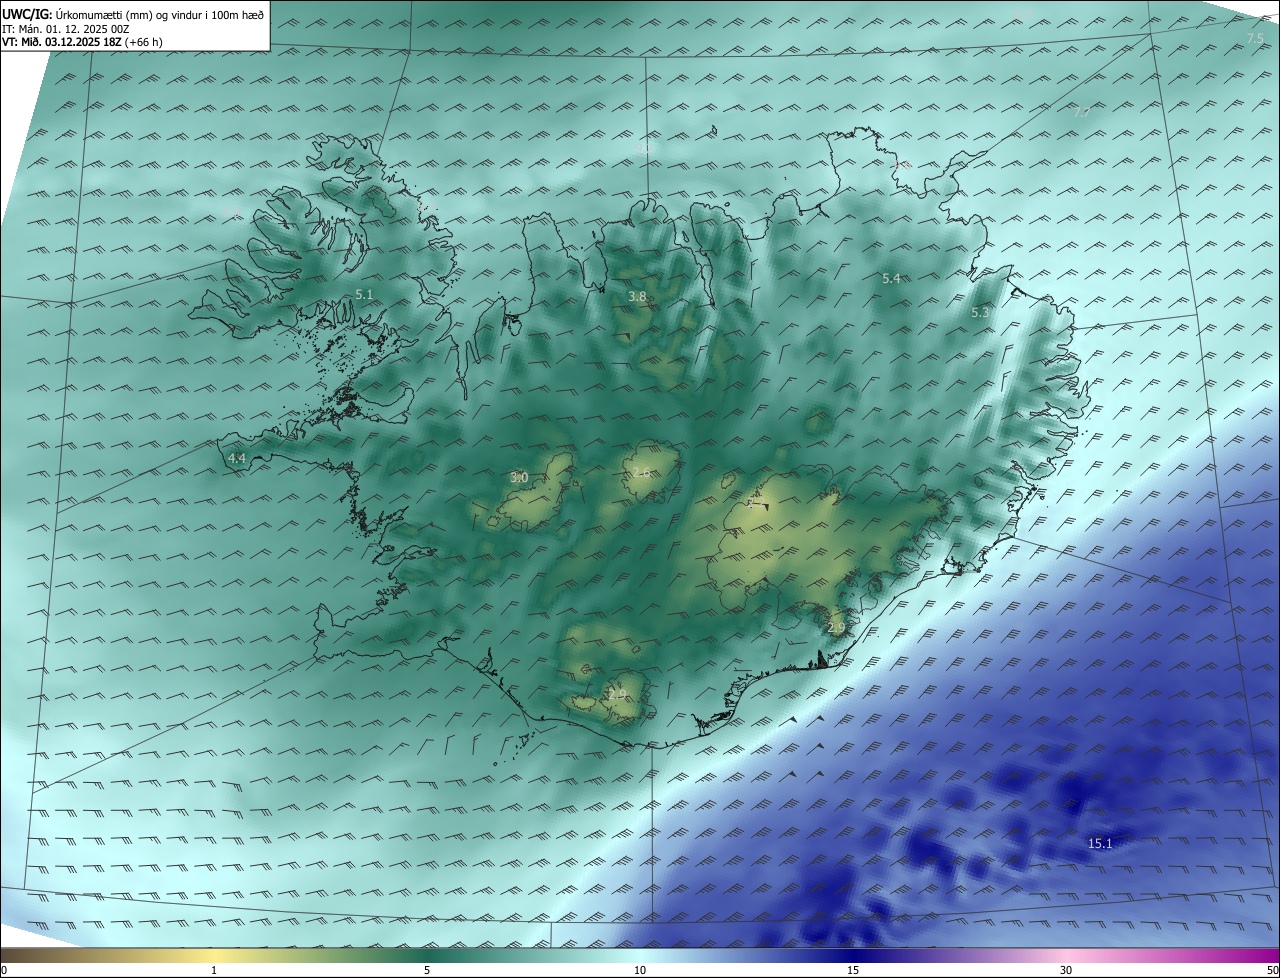This screenshot has height=978, width=1280.
Task: Click the 7.7 value in the northeast corner
Action: [x=1082, y=112]
